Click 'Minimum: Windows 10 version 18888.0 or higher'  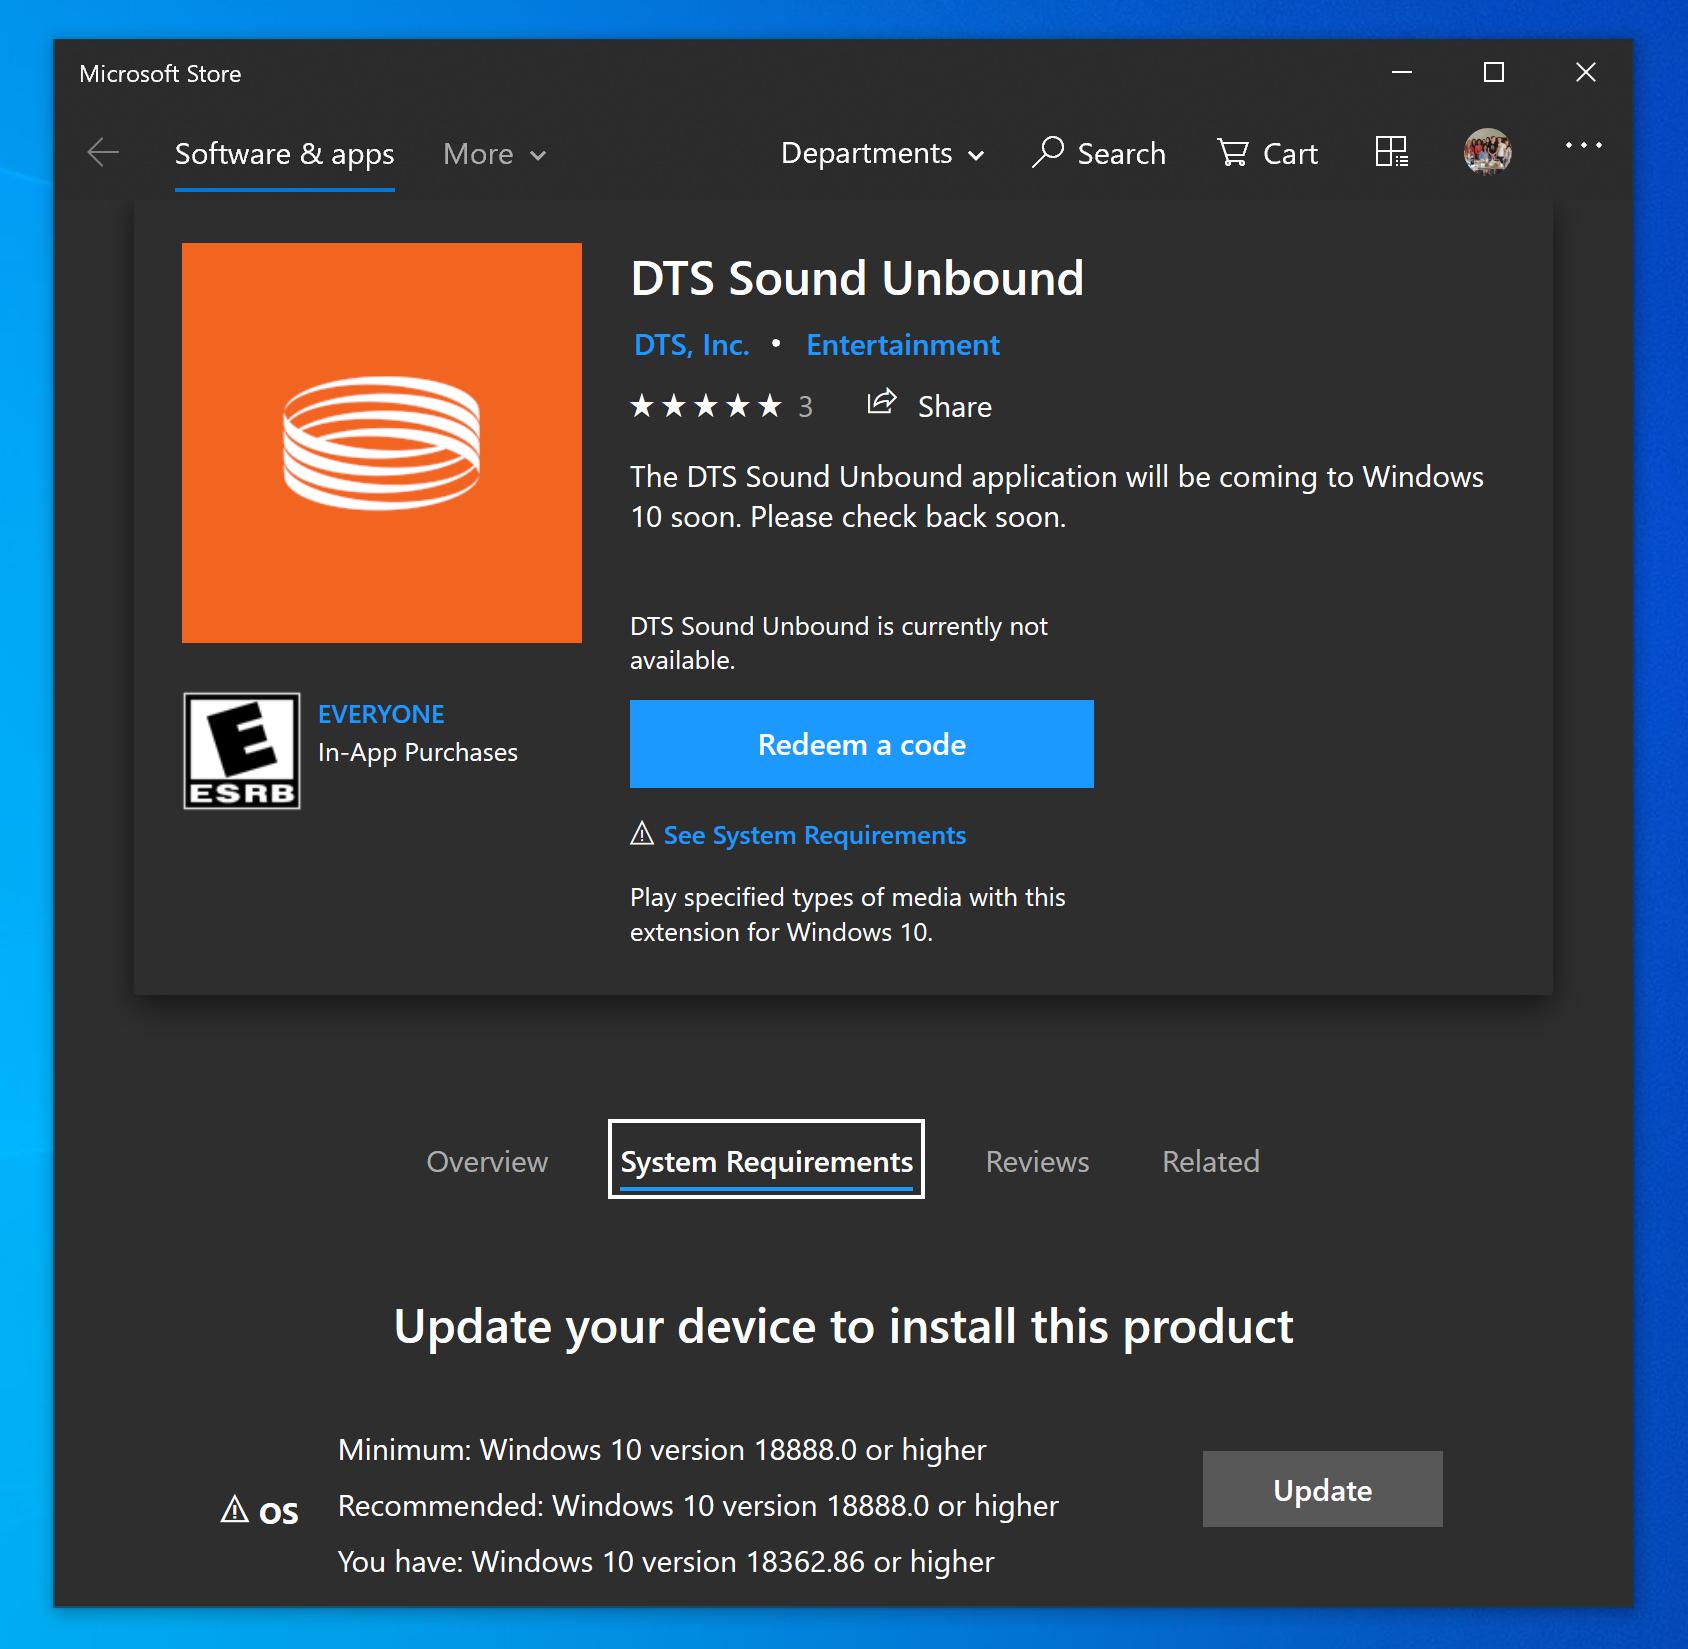(662, 1450)
